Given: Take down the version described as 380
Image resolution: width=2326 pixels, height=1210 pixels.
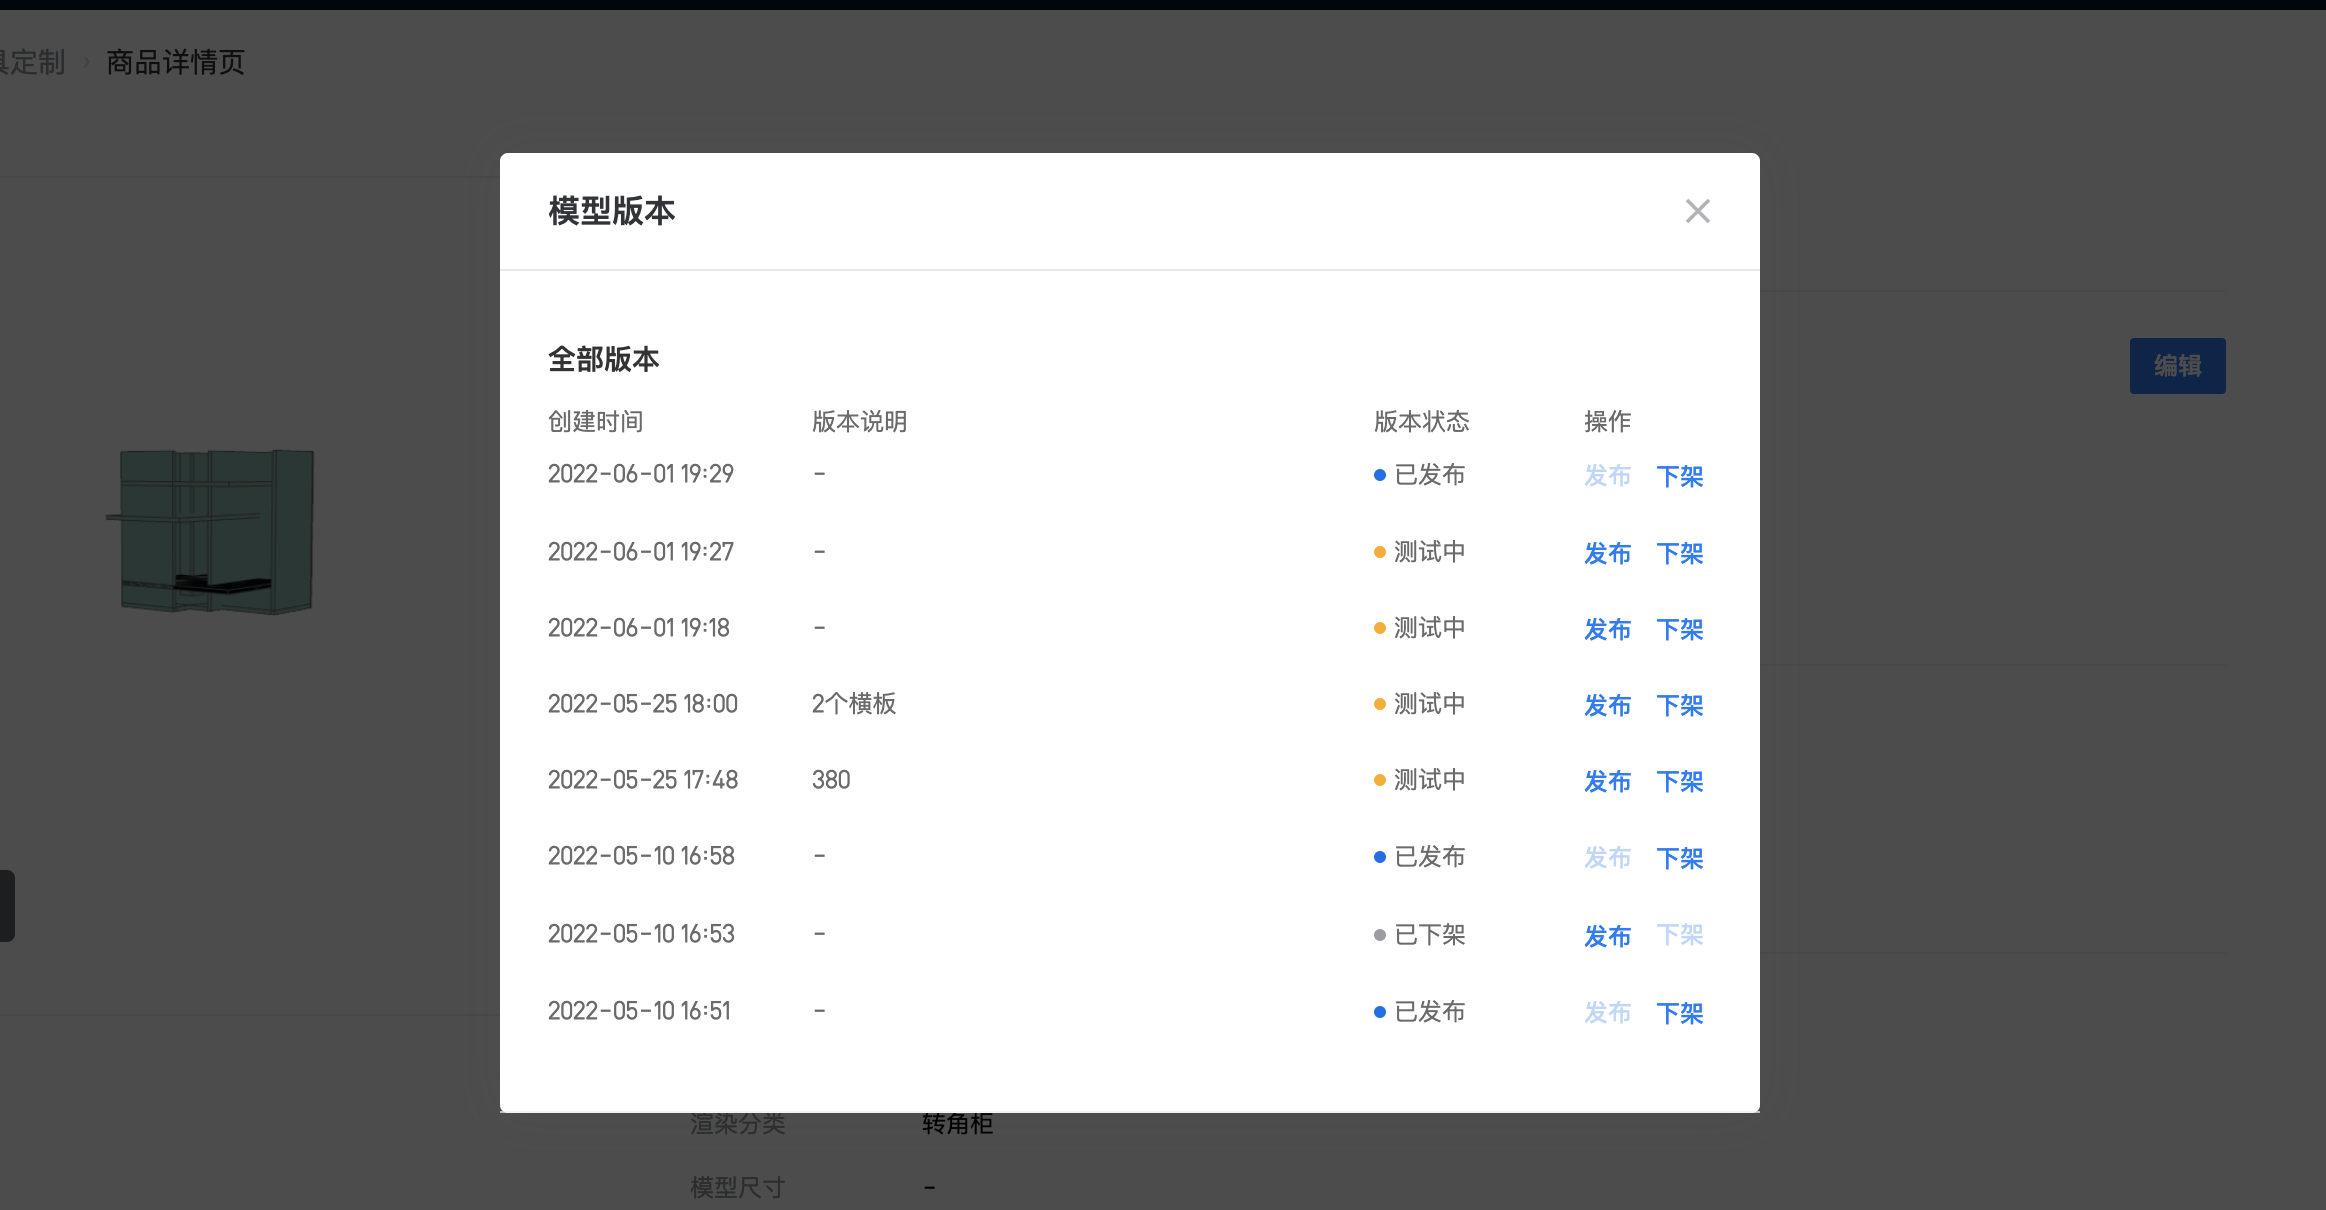Looking at the screenshot, I should [1680, 781].
